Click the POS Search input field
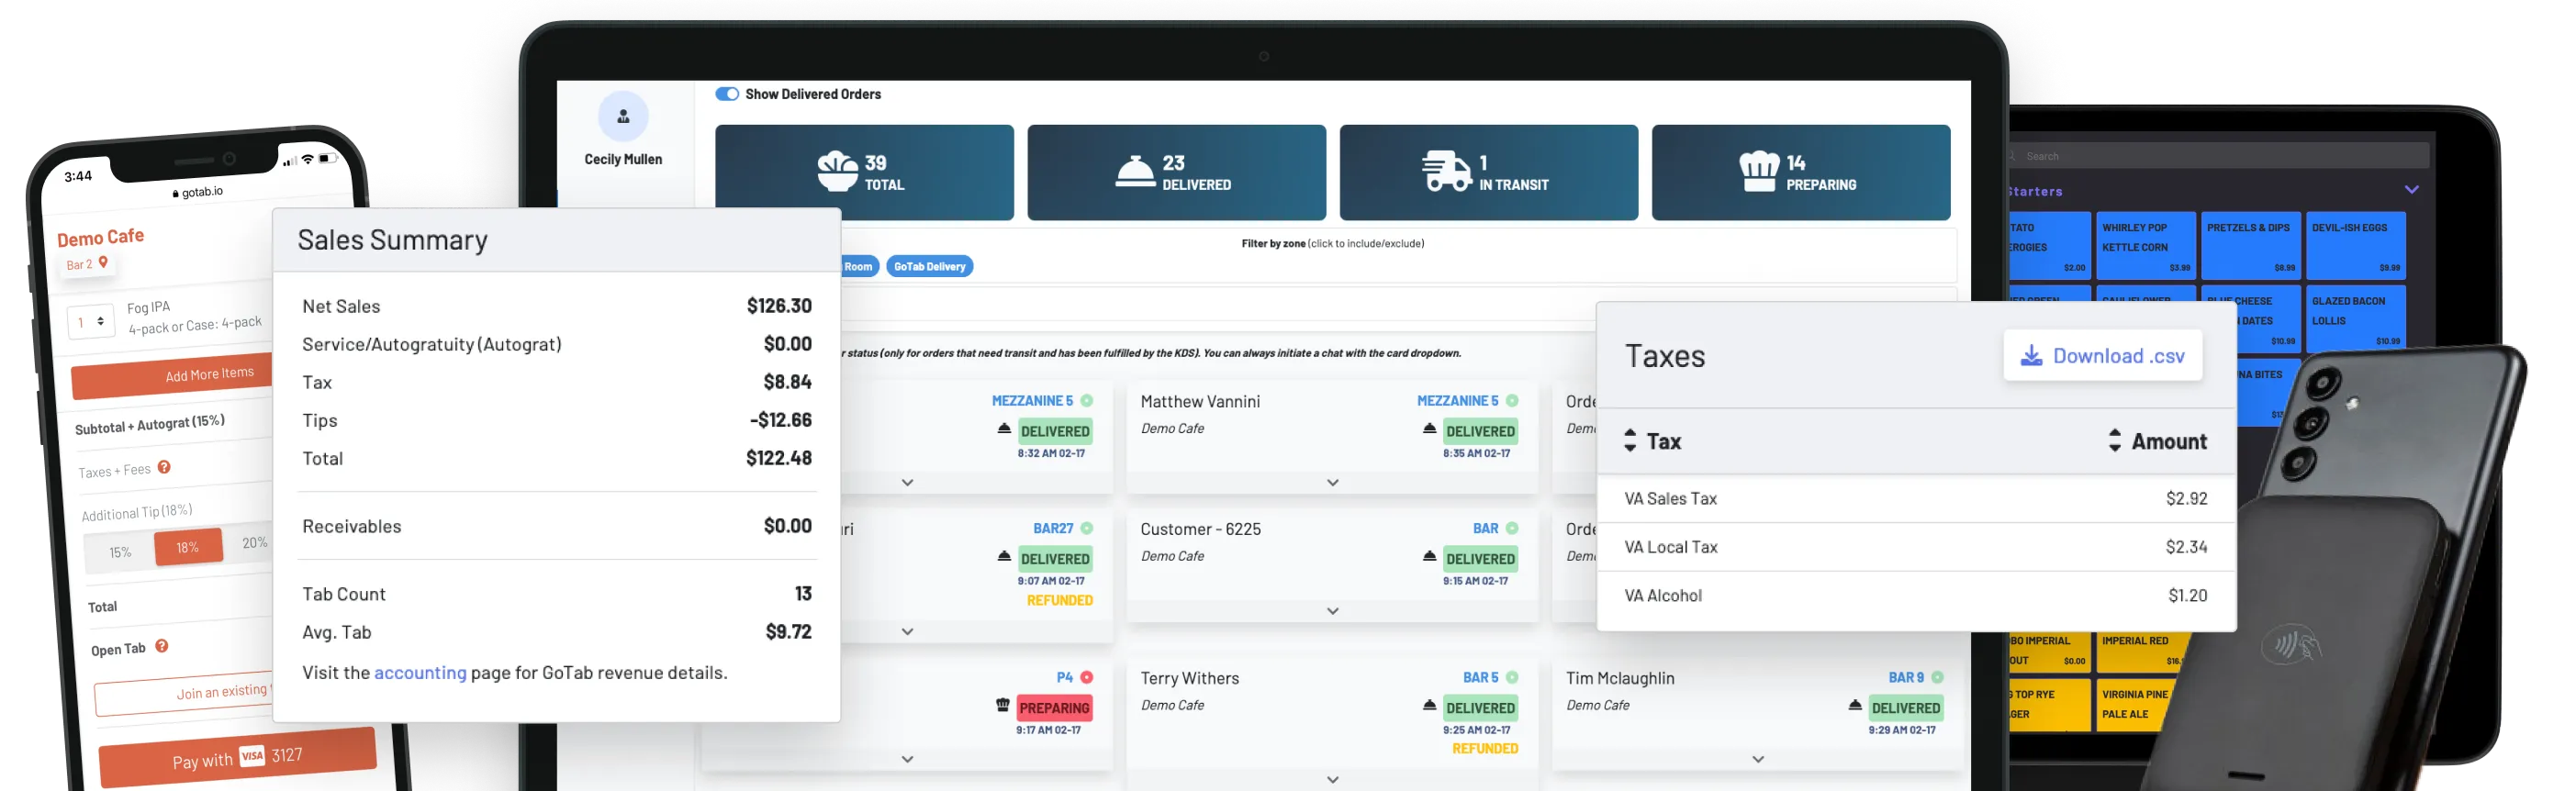The width and height of the screenshot is (2576, 791). pyautogui.click(x=2220, y=156)
